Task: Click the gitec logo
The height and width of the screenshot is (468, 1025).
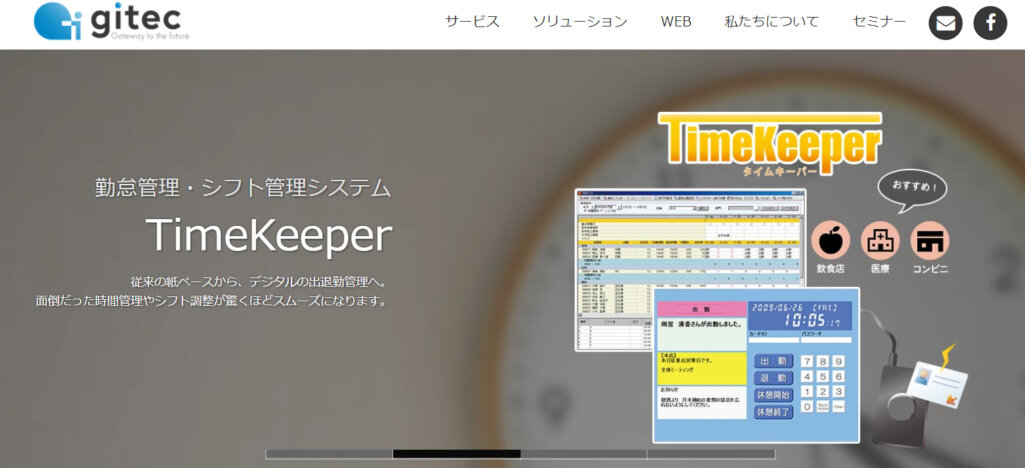Action: coord(111,22)
